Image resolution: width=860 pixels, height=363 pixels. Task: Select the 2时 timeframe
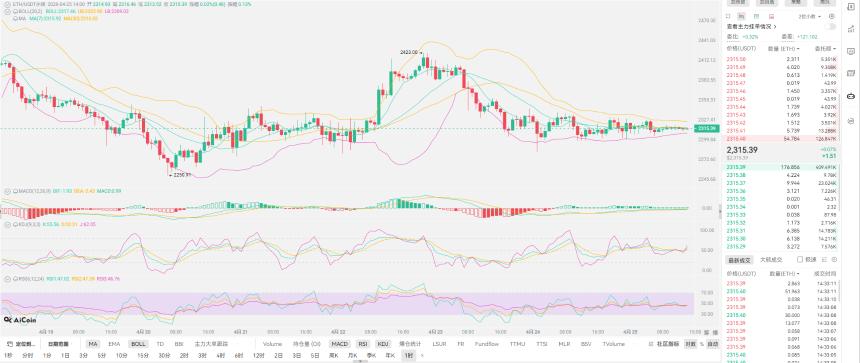click(184, 355)
